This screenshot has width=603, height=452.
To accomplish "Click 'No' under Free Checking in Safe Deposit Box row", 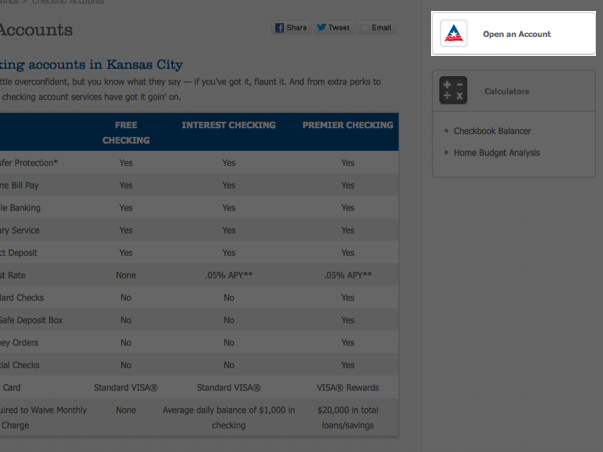I will (x=126, y=320).
